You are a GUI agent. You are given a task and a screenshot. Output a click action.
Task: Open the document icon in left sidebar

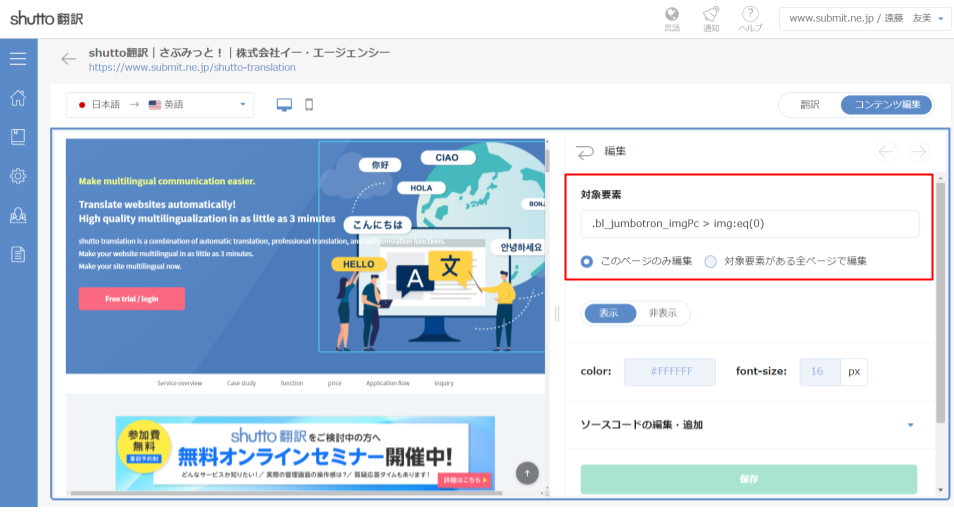(x=18, y=254)
